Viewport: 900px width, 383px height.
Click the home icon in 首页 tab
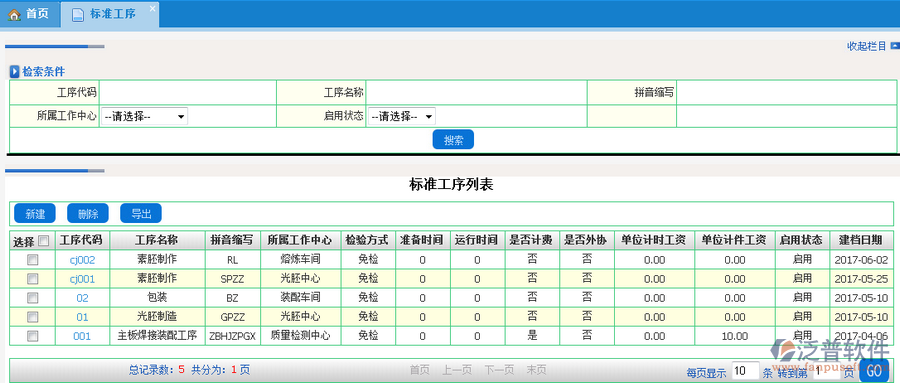pyautogui.click(x=14, y=14)
